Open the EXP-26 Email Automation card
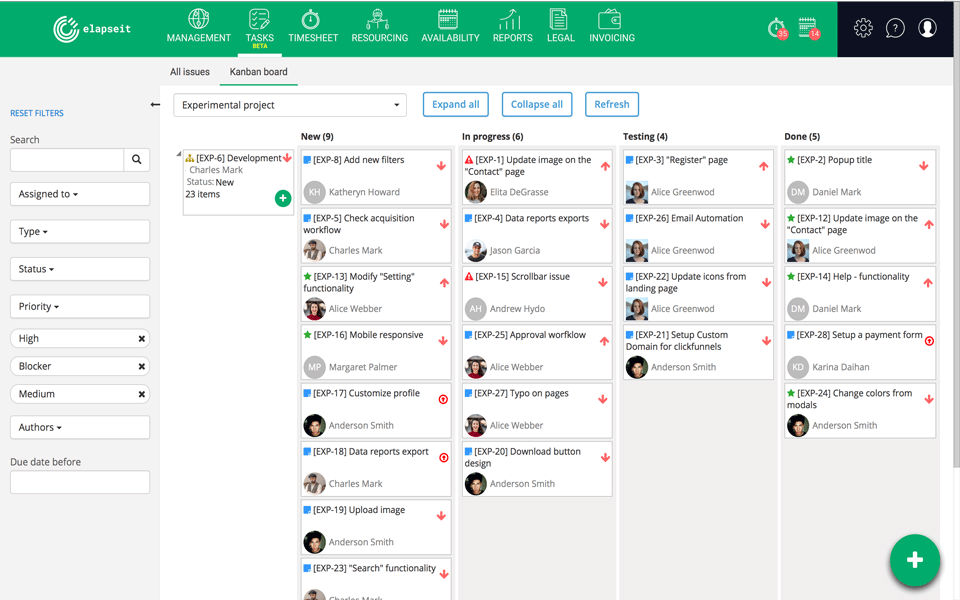 (698, 236)
